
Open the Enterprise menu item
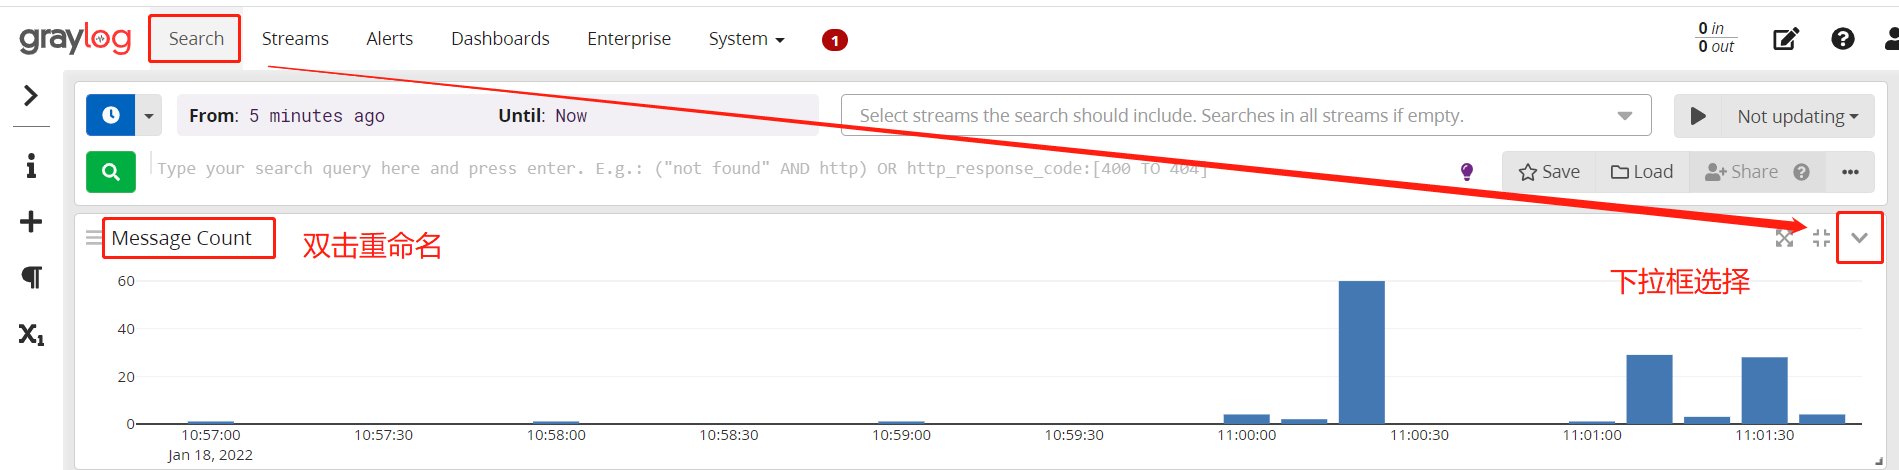pyautogui.click(x=629, y=39)
